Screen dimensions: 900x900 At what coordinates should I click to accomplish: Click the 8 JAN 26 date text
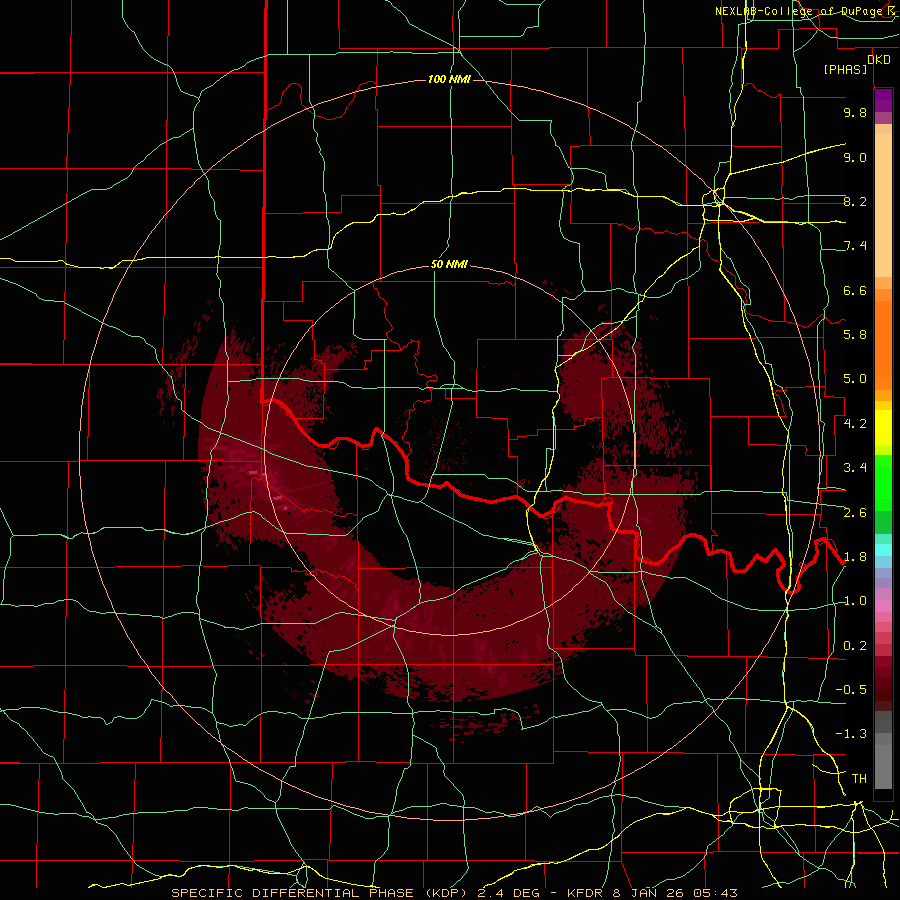pos(651,893)
